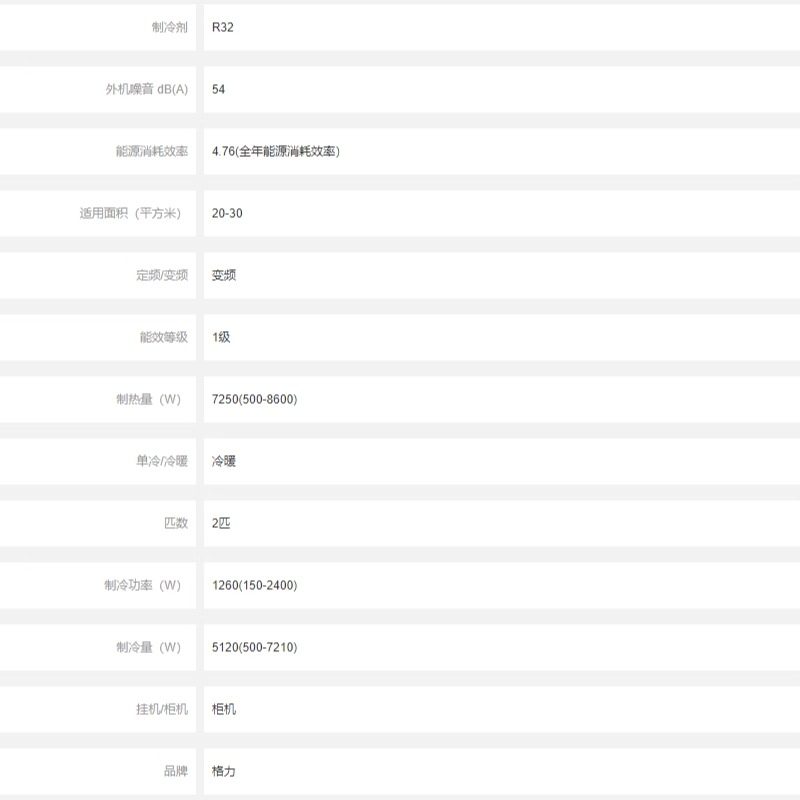The image size is (800, 800).
Task: Select the 20-30 area value
Action: [227, 213]
